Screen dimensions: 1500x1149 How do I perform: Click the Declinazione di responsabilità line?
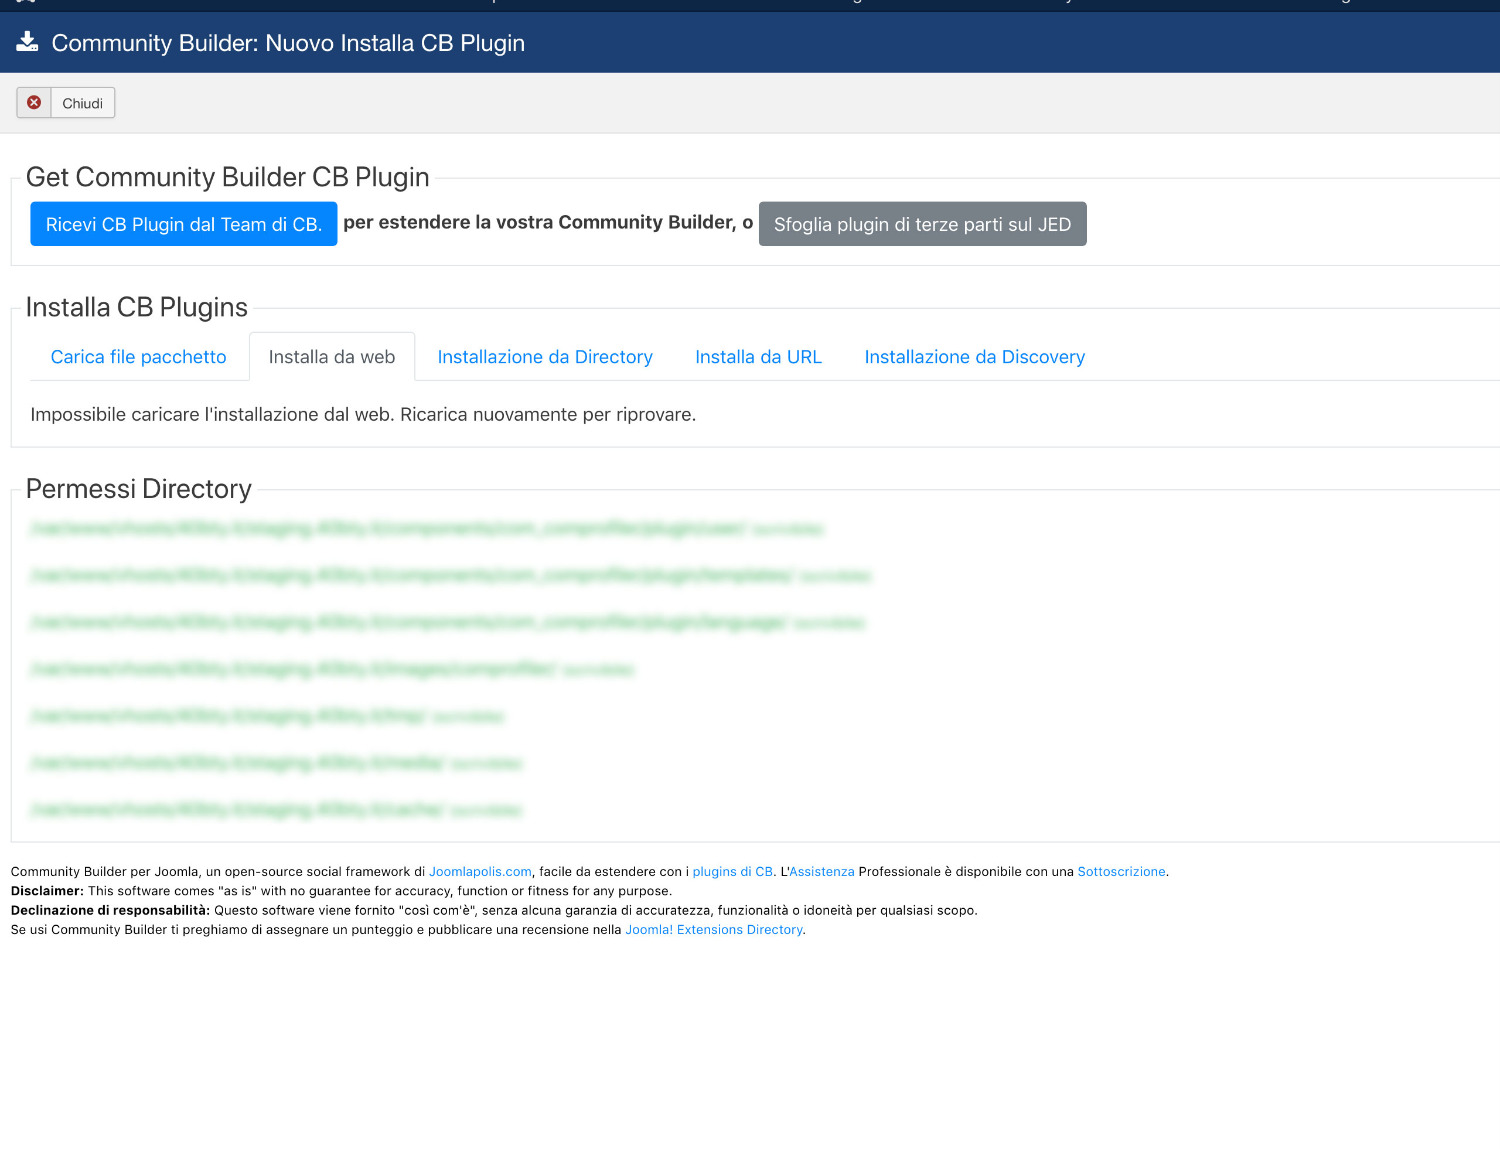[x=494, y=910]
